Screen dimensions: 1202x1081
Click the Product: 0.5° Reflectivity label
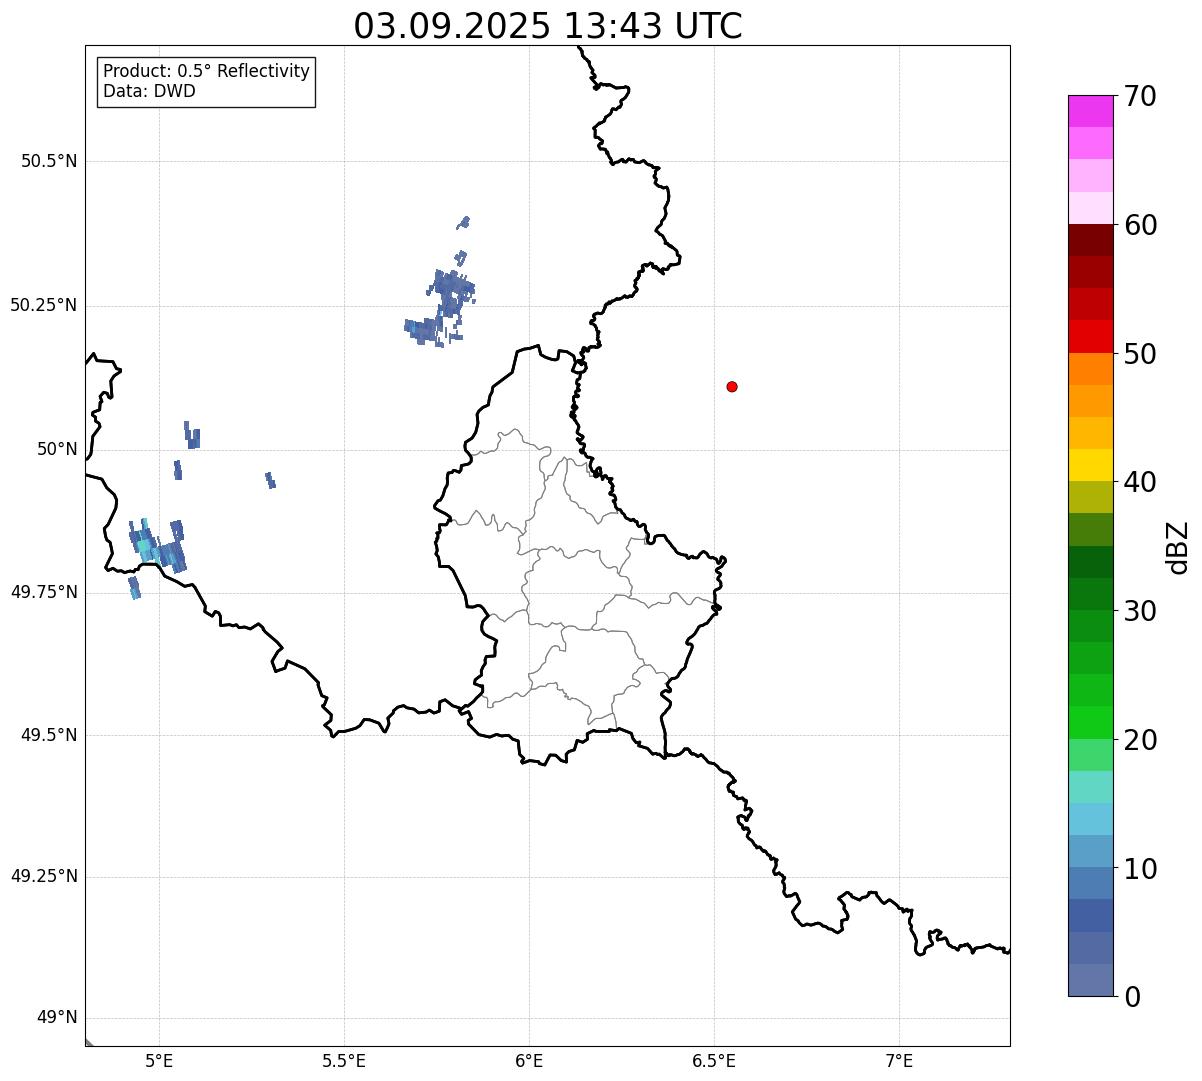click(207, 72)
